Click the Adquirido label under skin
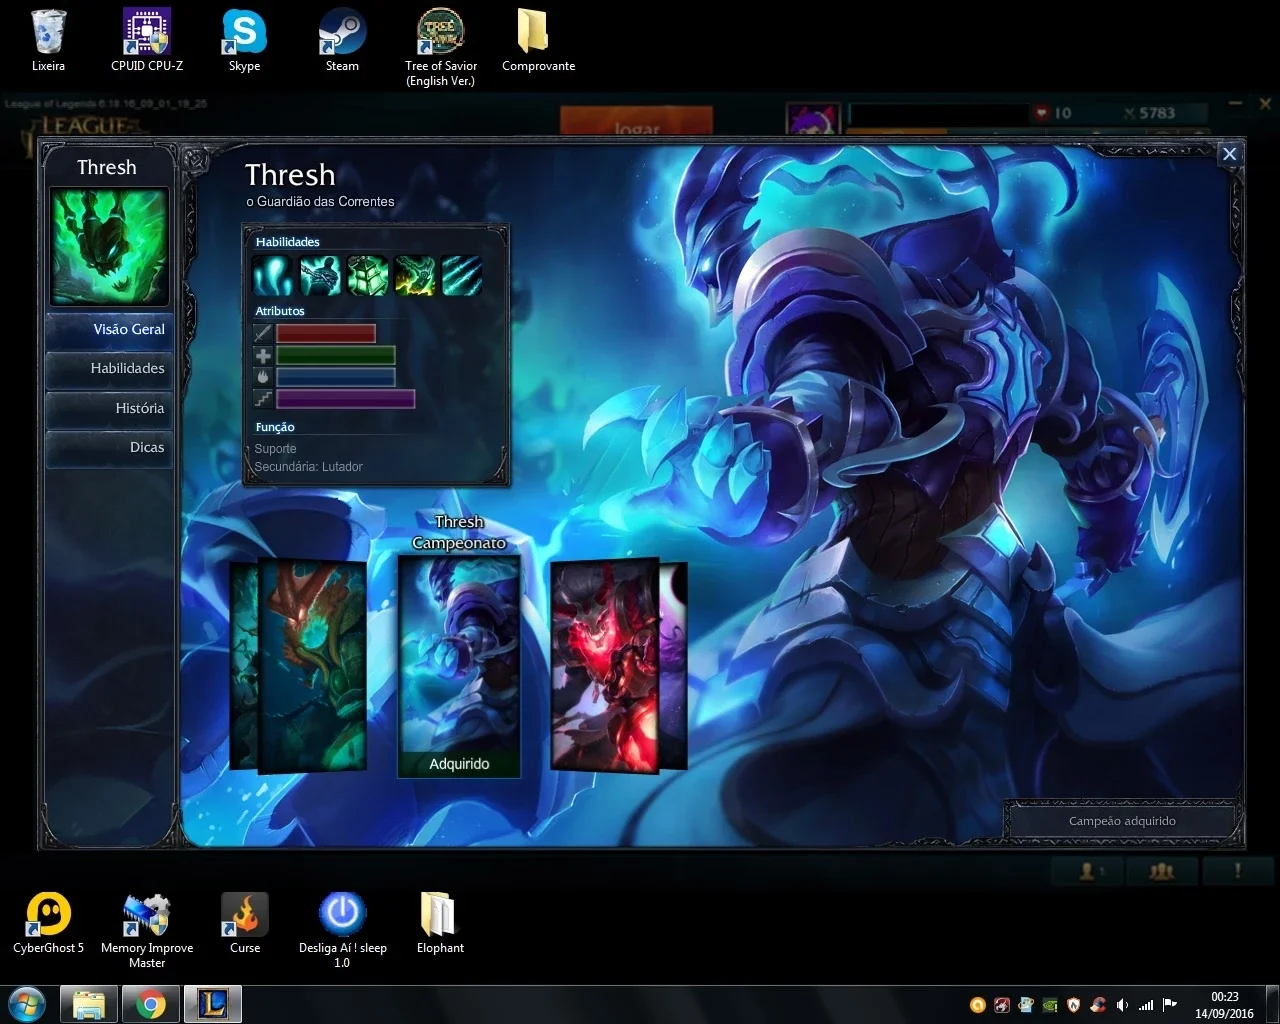Screen dimensions: 1280x1024 tap(459, 764)
